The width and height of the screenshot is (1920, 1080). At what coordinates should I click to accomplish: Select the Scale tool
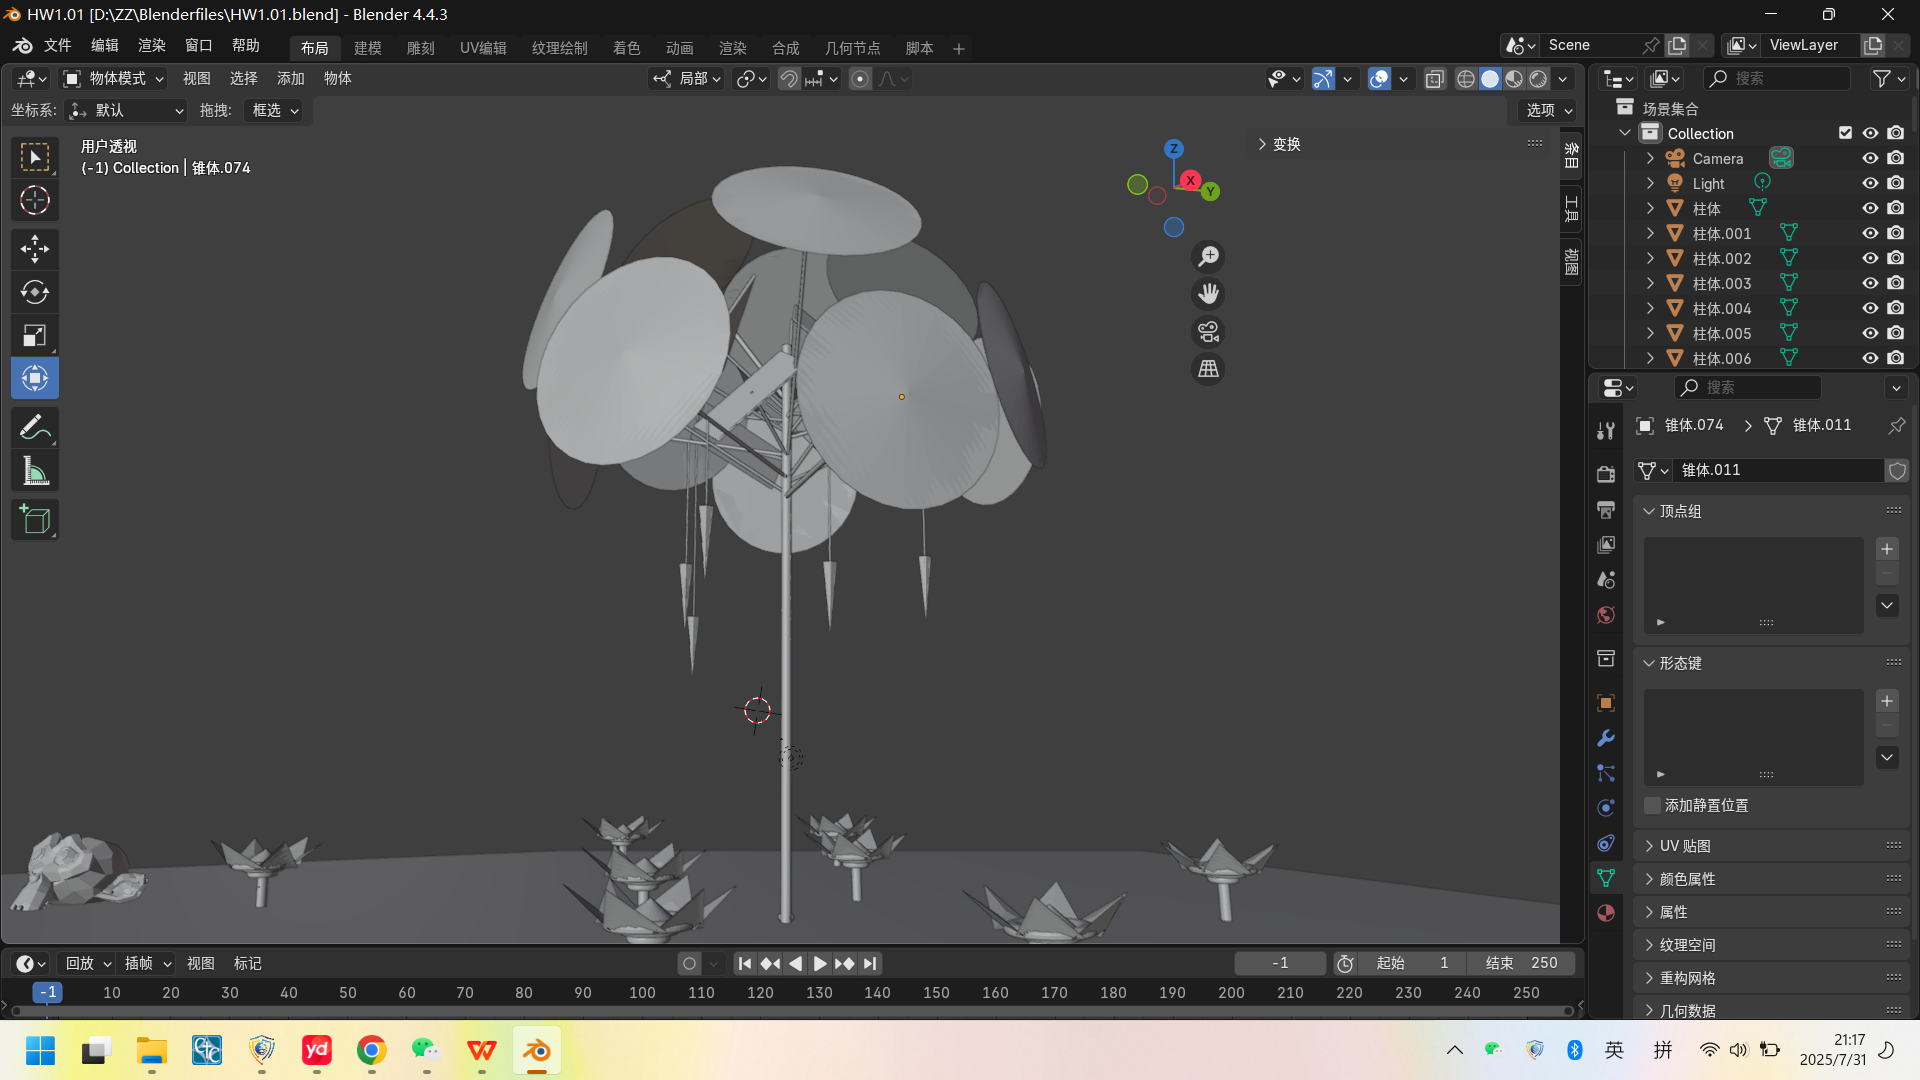tap(35, 335)
